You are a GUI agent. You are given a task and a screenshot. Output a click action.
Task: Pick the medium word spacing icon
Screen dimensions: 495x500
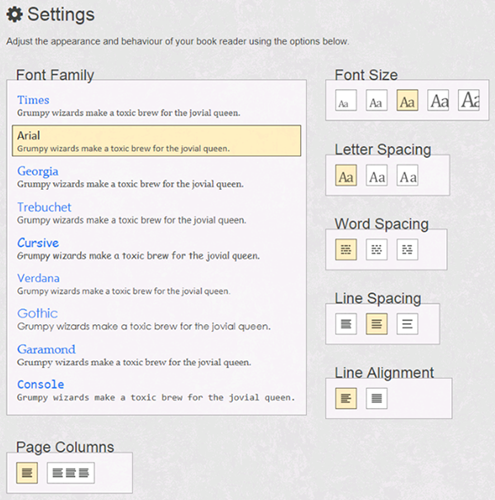coord(376,249)
